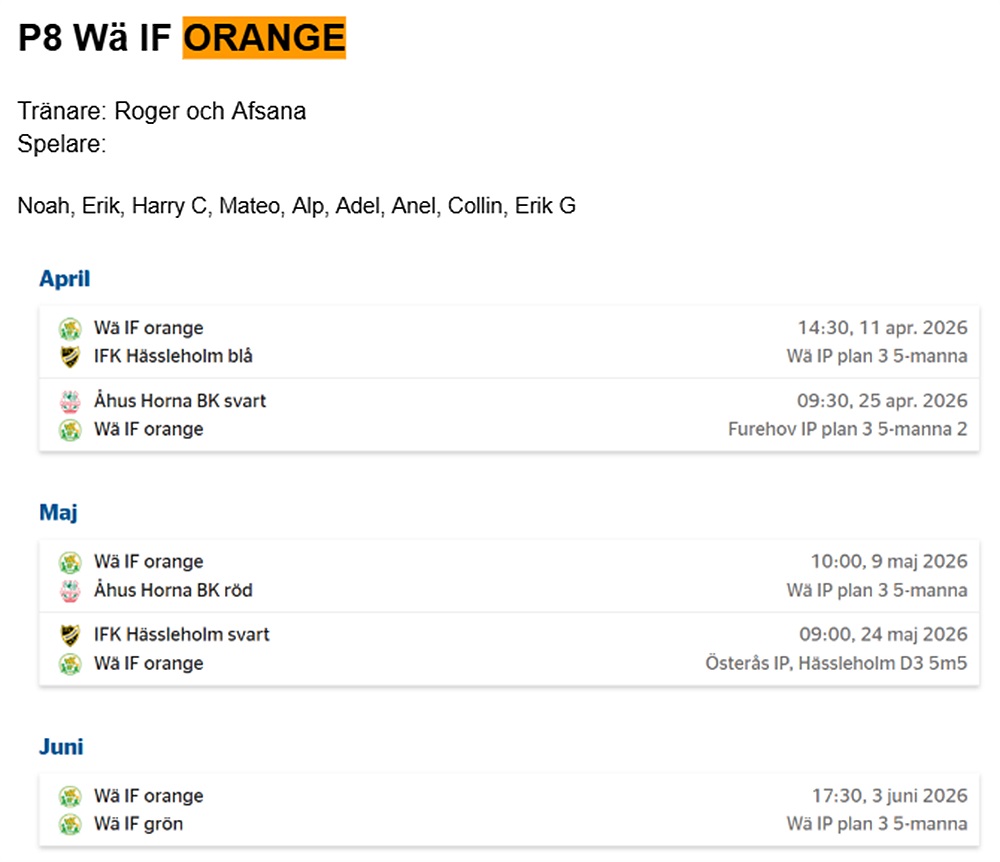This screenshot has width=1000, height=862.
Task: Open the 09:30, 25 apr. 2026 match time
Action: point(882,402)
